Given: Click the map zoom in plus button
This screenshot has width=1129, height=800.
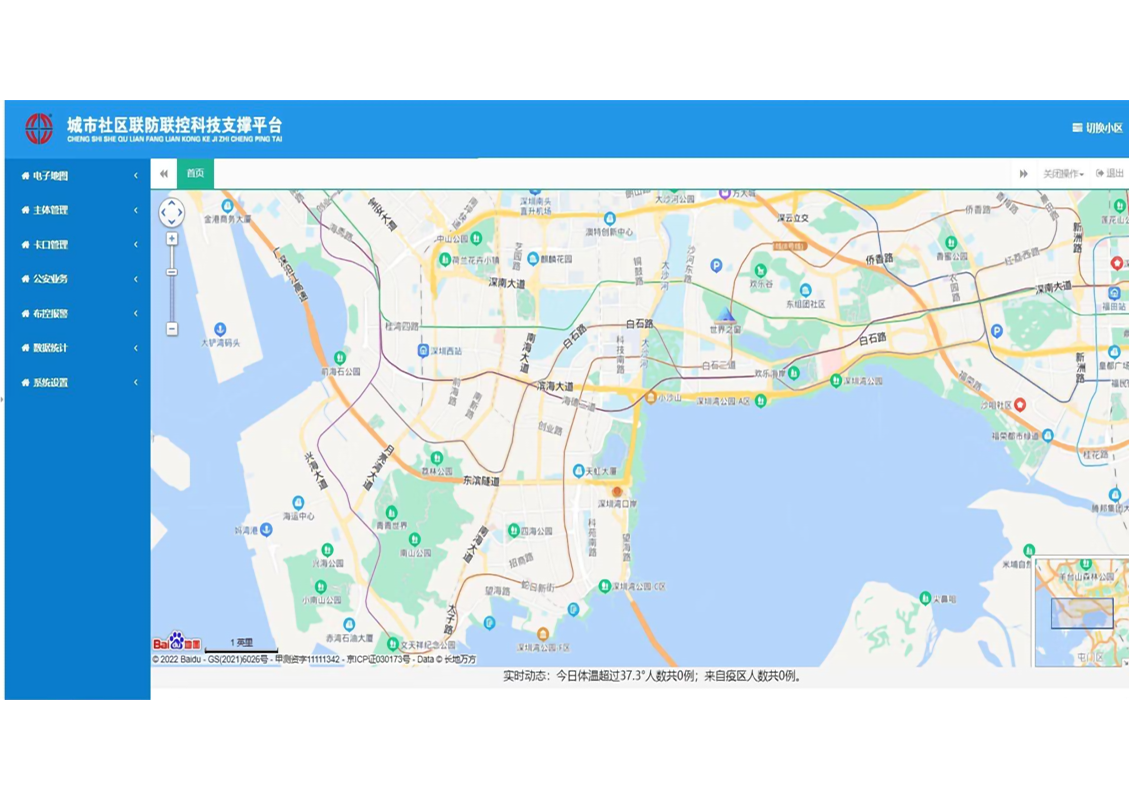Looking at the screenshot, I should coord(172,239).
